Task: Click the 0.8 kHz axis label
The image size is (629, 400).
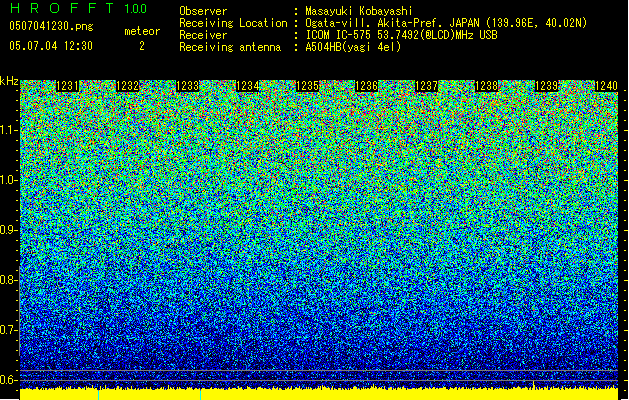Action: coord(9,280)
